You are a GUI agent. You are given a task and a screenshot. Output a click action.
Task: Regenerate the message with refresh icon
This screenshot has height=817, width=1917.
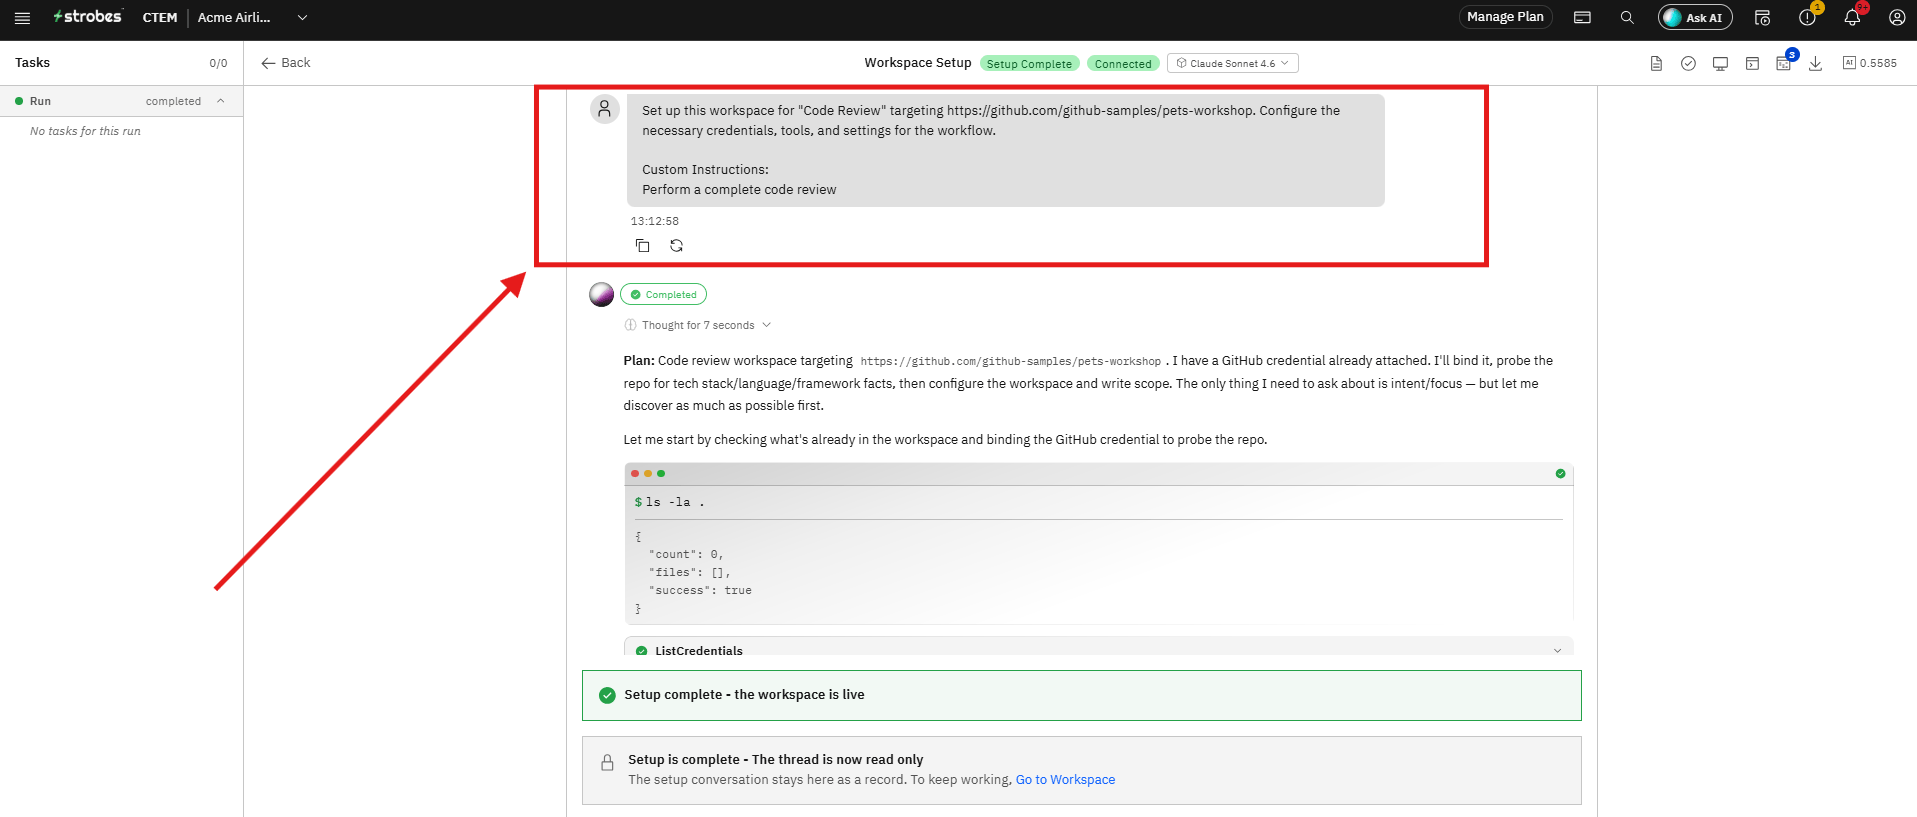676,246
